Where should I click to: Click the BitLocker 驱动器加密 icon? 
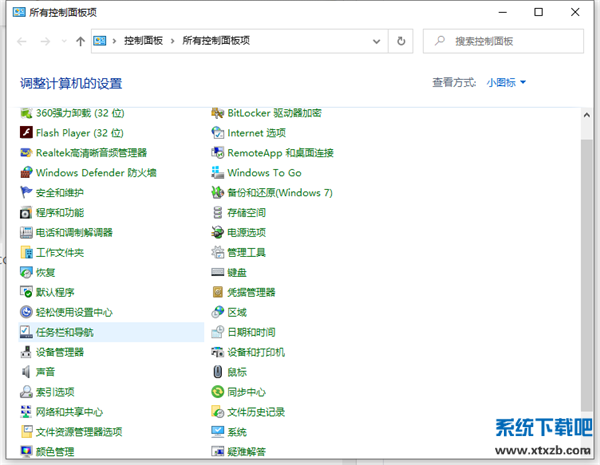tap(218, 112)
